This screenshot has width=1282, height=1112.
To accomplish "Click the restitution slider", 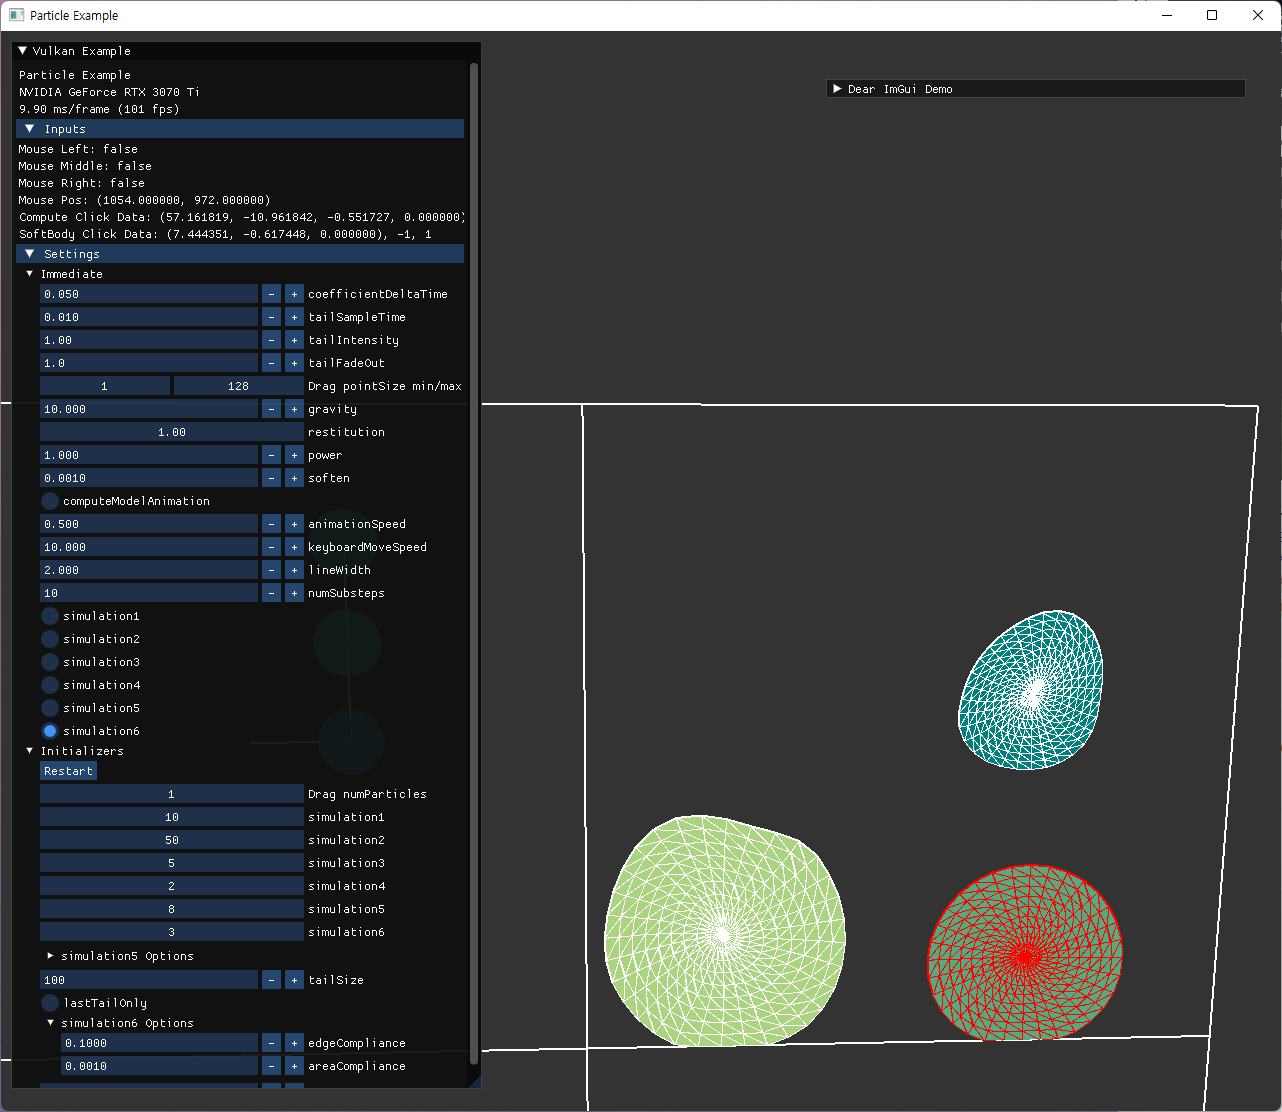I will (x=172, y=432).
